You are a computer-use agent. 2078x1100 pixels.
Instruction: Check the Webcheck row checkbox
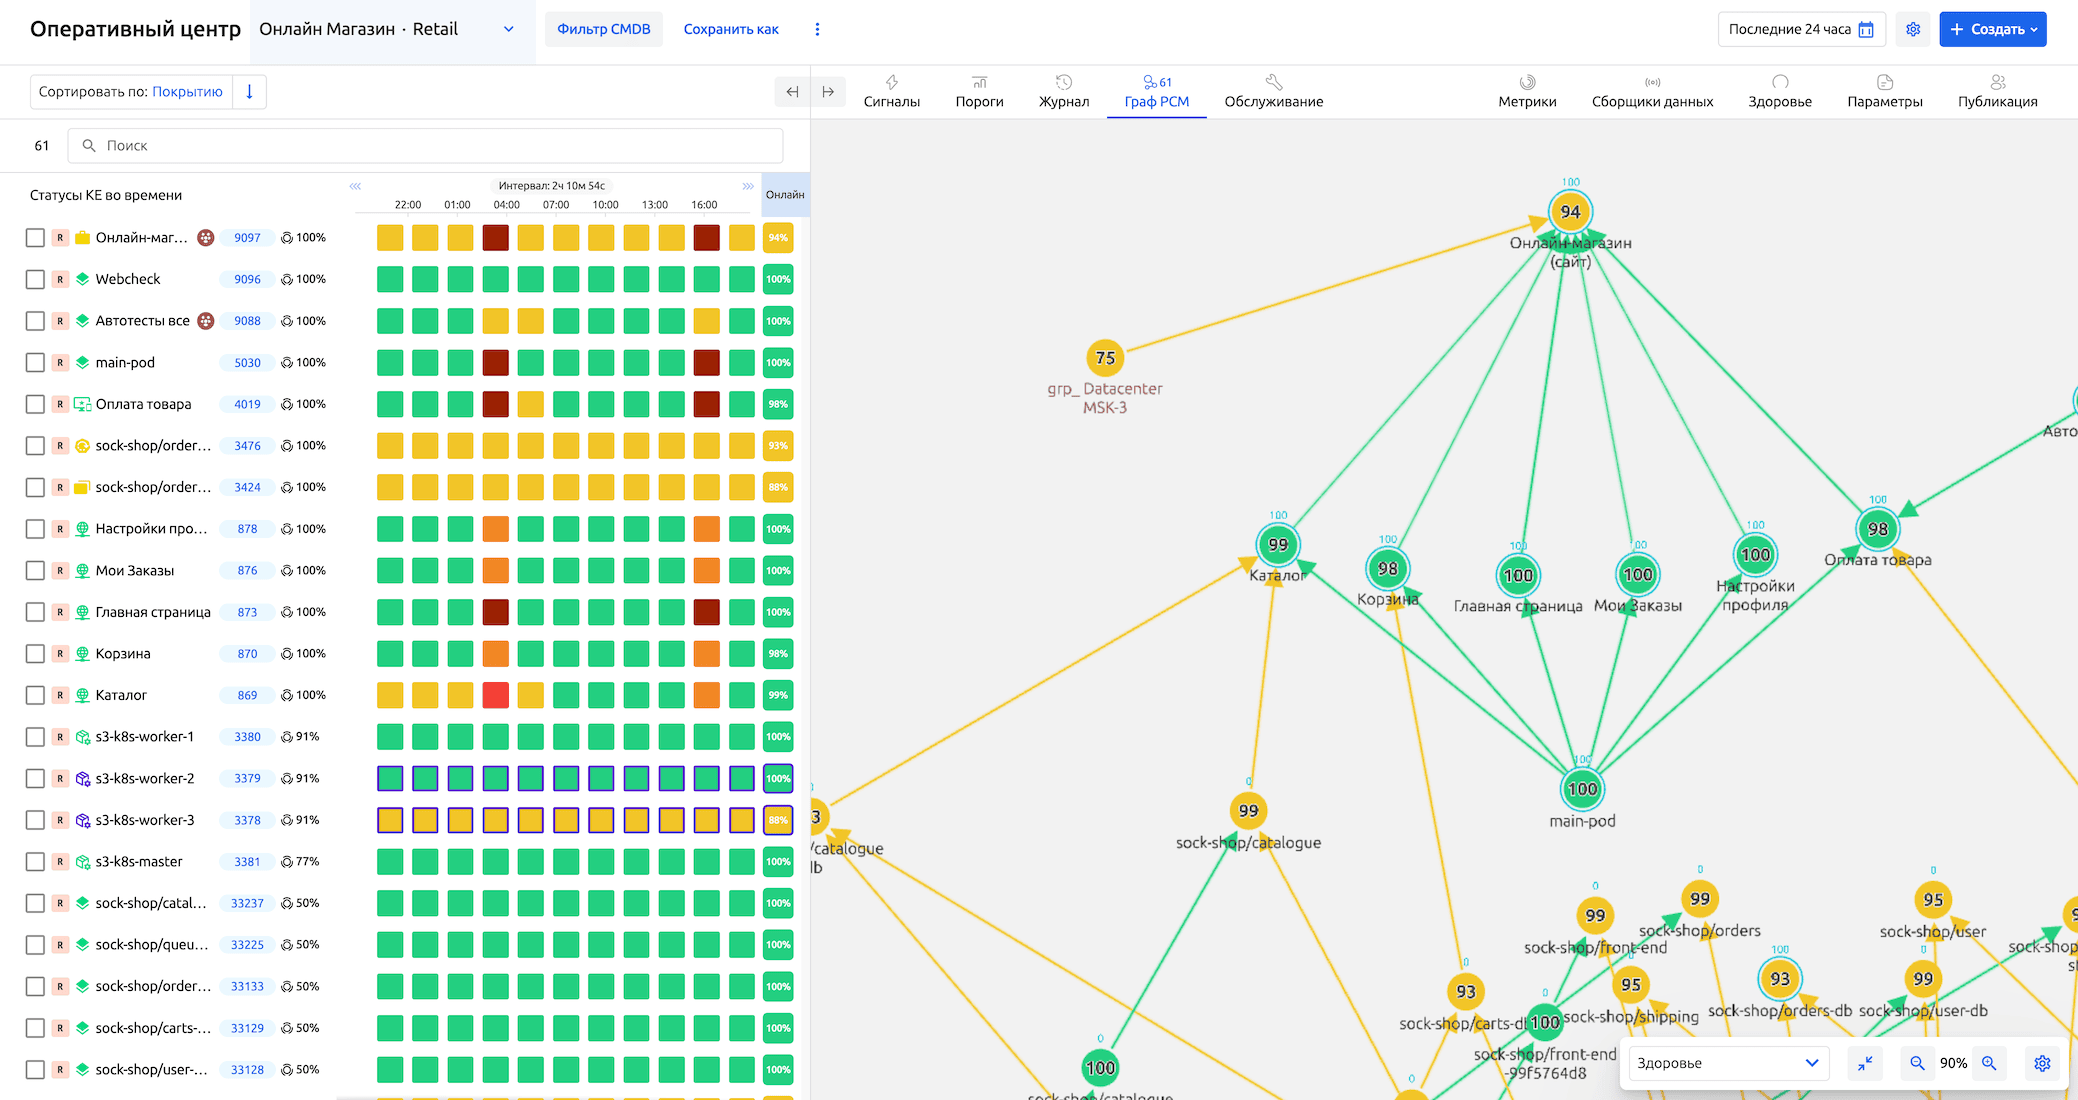tap(35, 279)
